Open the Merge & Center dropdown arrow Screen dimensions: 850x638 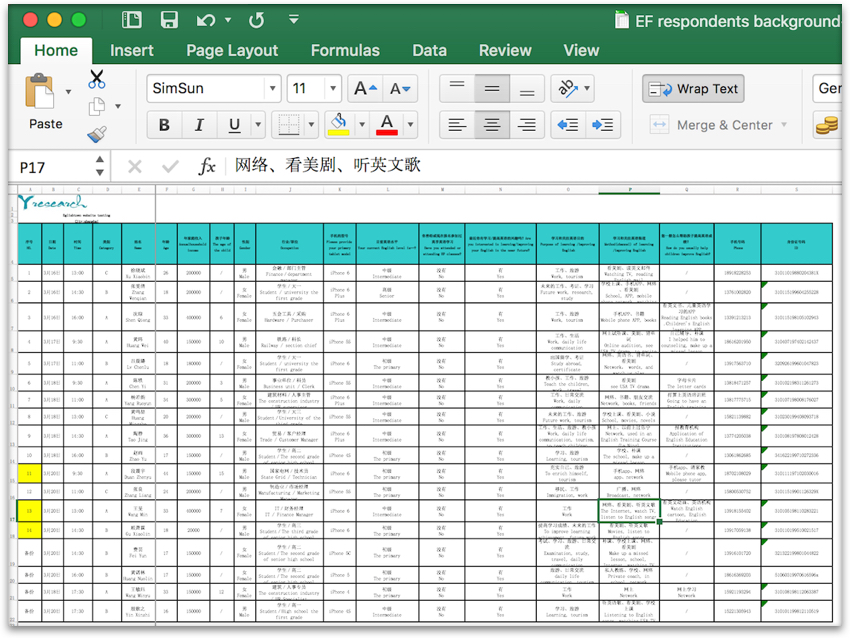(784, 125)
